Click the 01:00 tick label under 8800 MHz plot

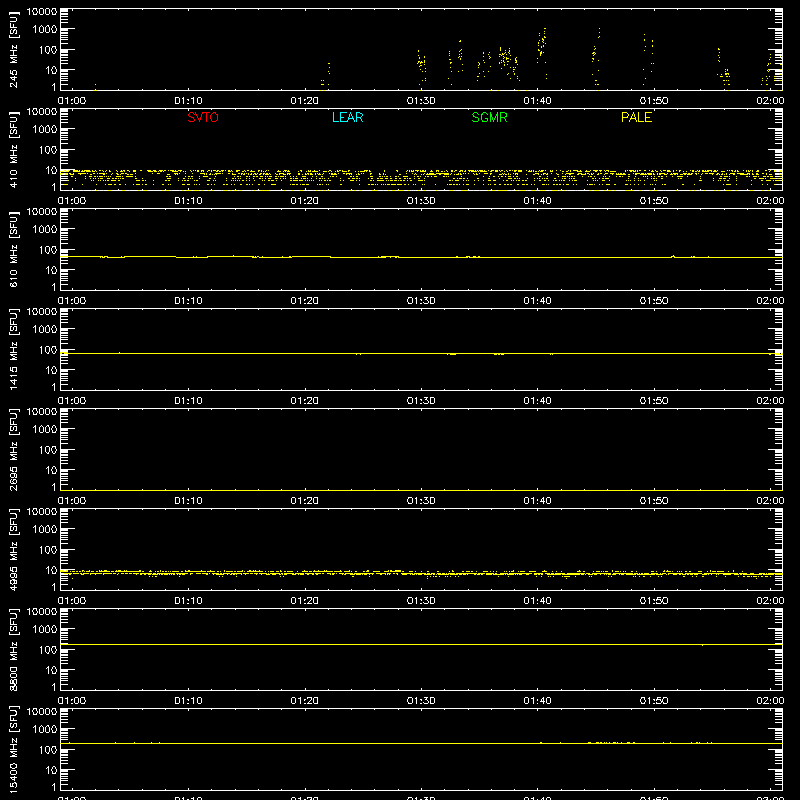72,701
